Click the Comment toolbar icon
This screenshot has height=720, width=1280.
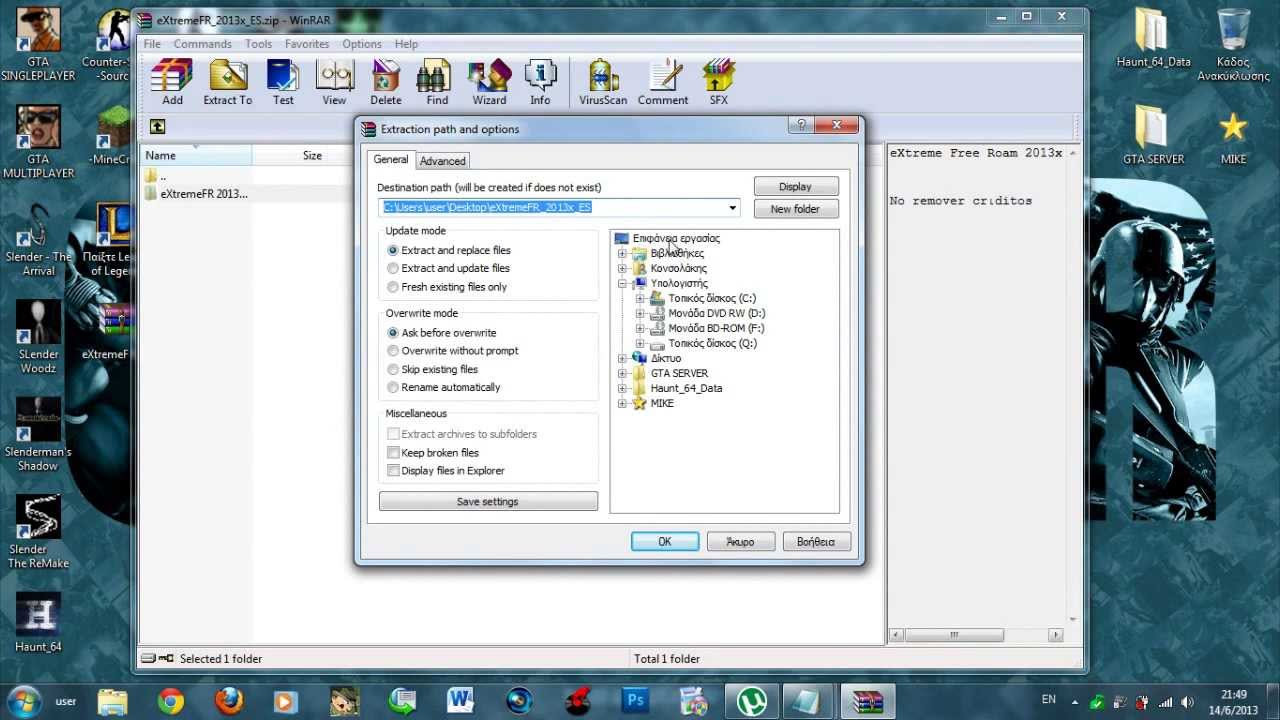point(663,82)
